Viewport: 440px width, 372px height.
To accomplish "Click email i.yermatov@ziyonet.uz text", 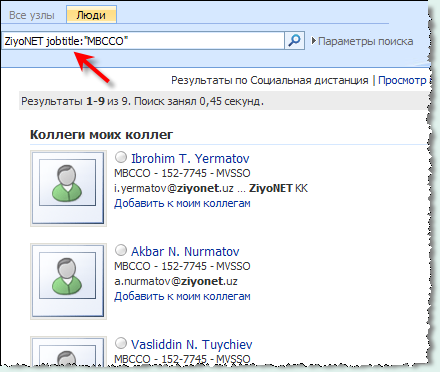I will click(174, 188).
